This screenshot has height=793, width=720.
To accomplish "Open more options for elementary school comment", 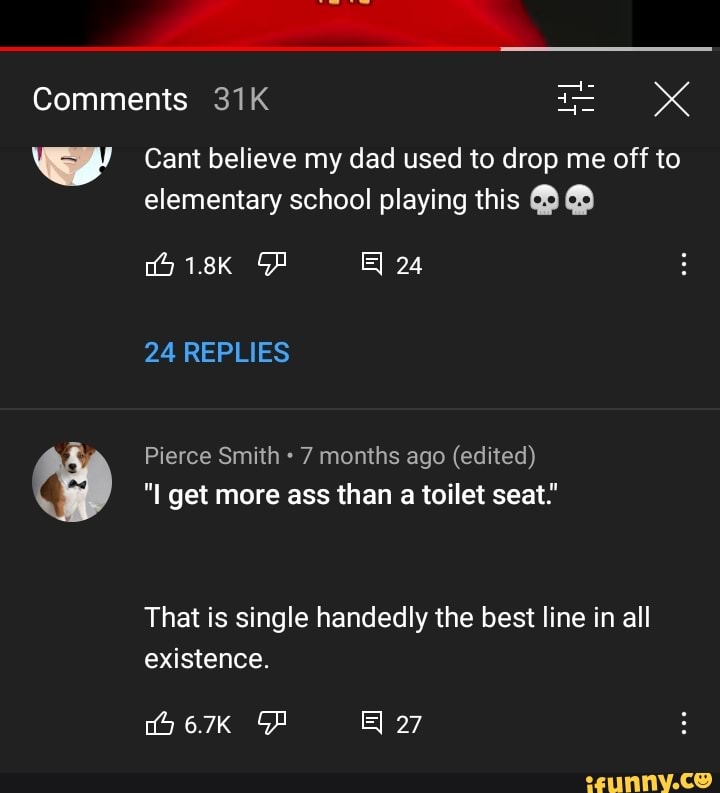I will coord(683,264).
